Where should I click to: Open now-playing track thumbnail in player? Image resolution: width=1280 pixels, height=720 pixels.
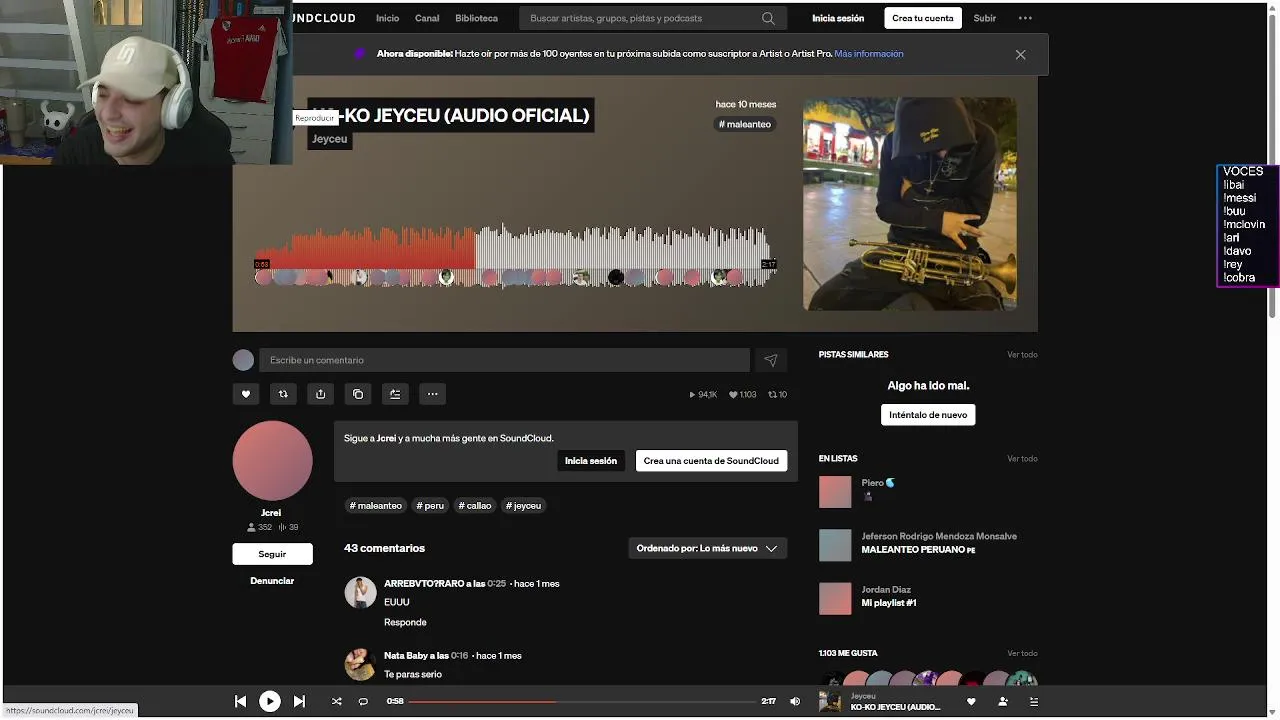(830, 702)
